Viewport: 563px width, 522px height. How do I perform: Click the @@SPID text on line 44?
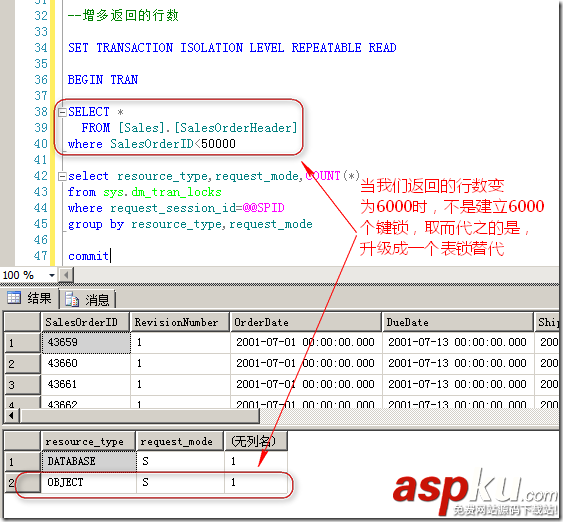pos(264,208)
